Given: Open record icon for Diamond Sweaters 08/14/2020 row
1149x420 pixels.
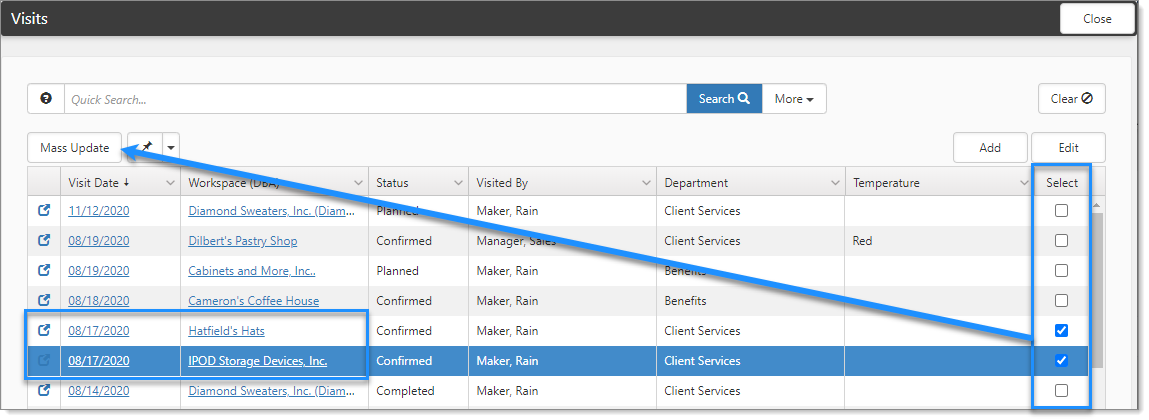Looking at the screenshot, I should (x=44, y=391).
